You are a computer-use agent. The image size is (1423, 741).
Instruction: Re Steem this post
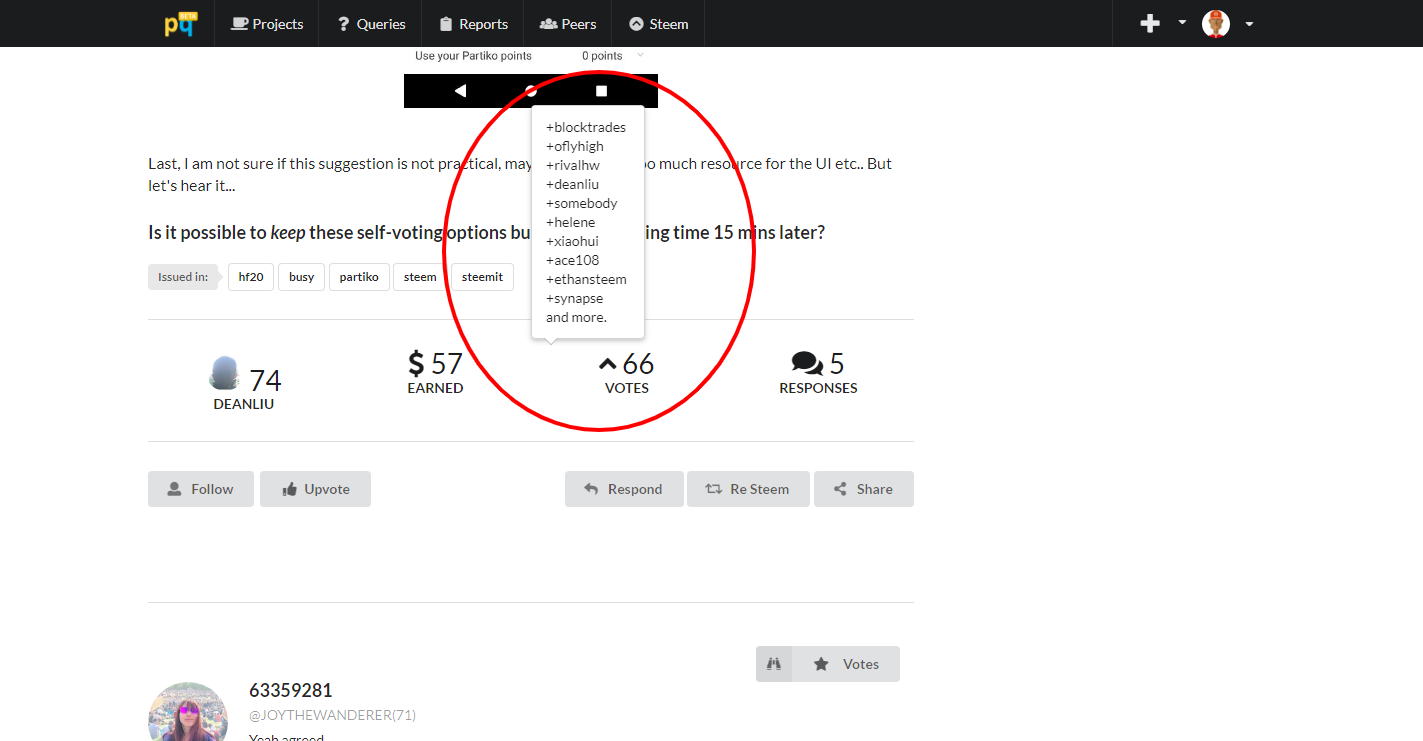pyautogui.click(x=748, y=489)
